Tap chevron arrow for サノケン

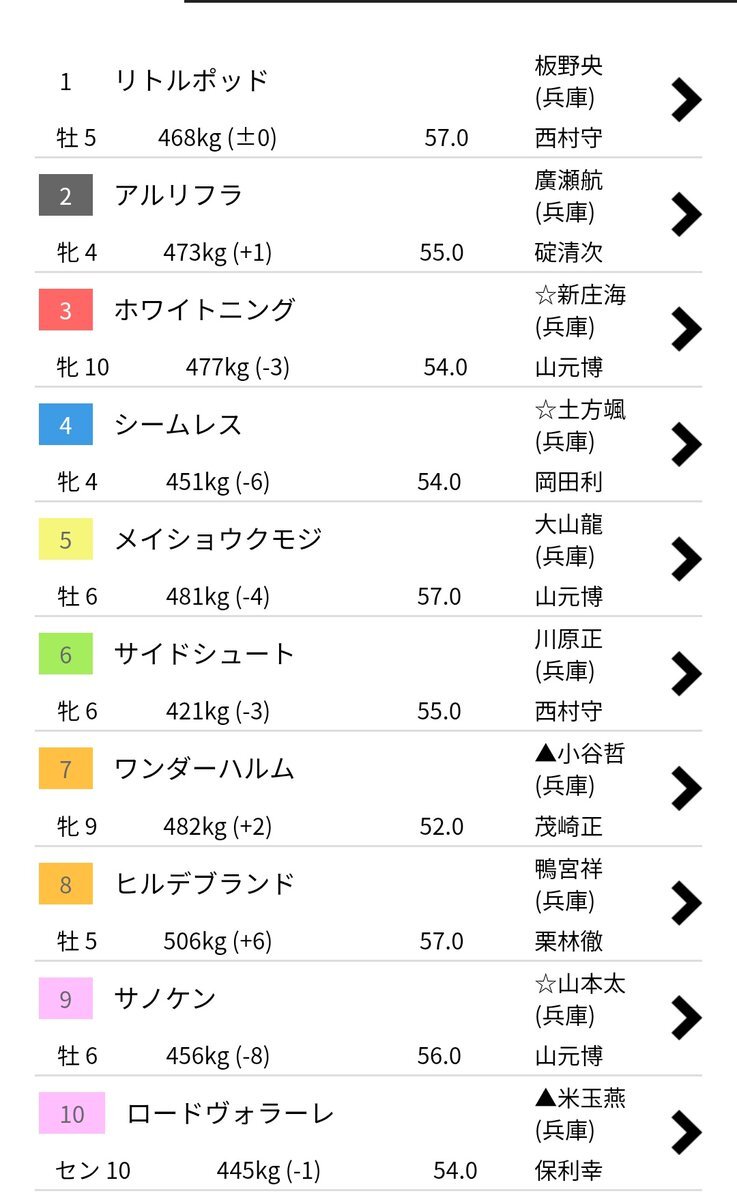pos(686,1018)
